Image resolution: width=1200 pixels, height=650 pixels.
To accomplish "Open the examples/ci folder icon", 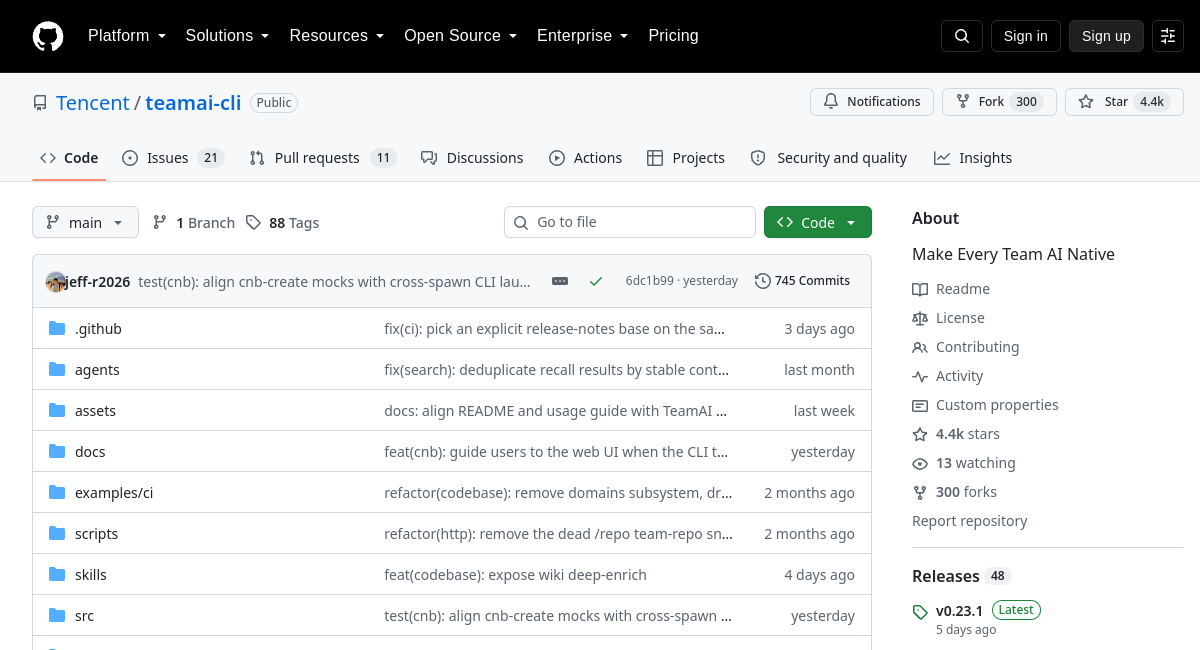I will [57, 493].
